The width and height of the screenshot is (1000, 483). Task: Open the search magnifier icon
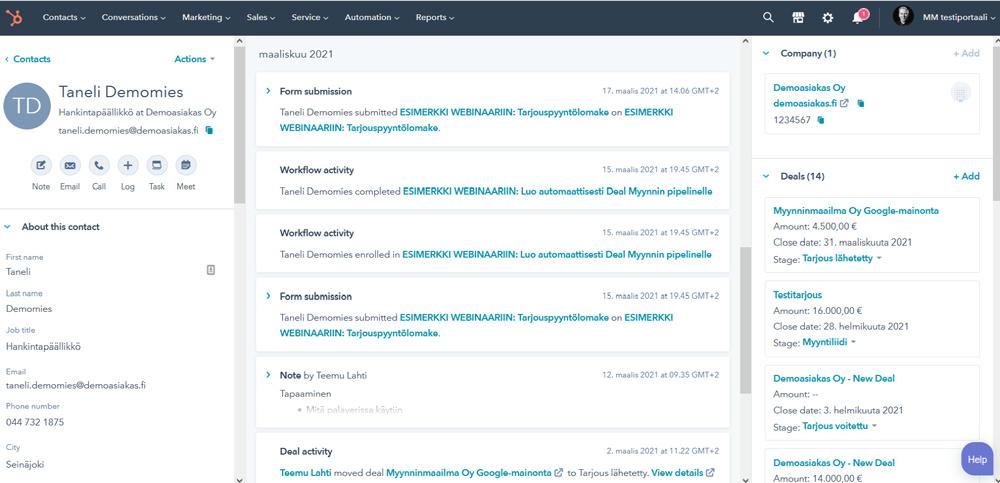coord(768,18)
